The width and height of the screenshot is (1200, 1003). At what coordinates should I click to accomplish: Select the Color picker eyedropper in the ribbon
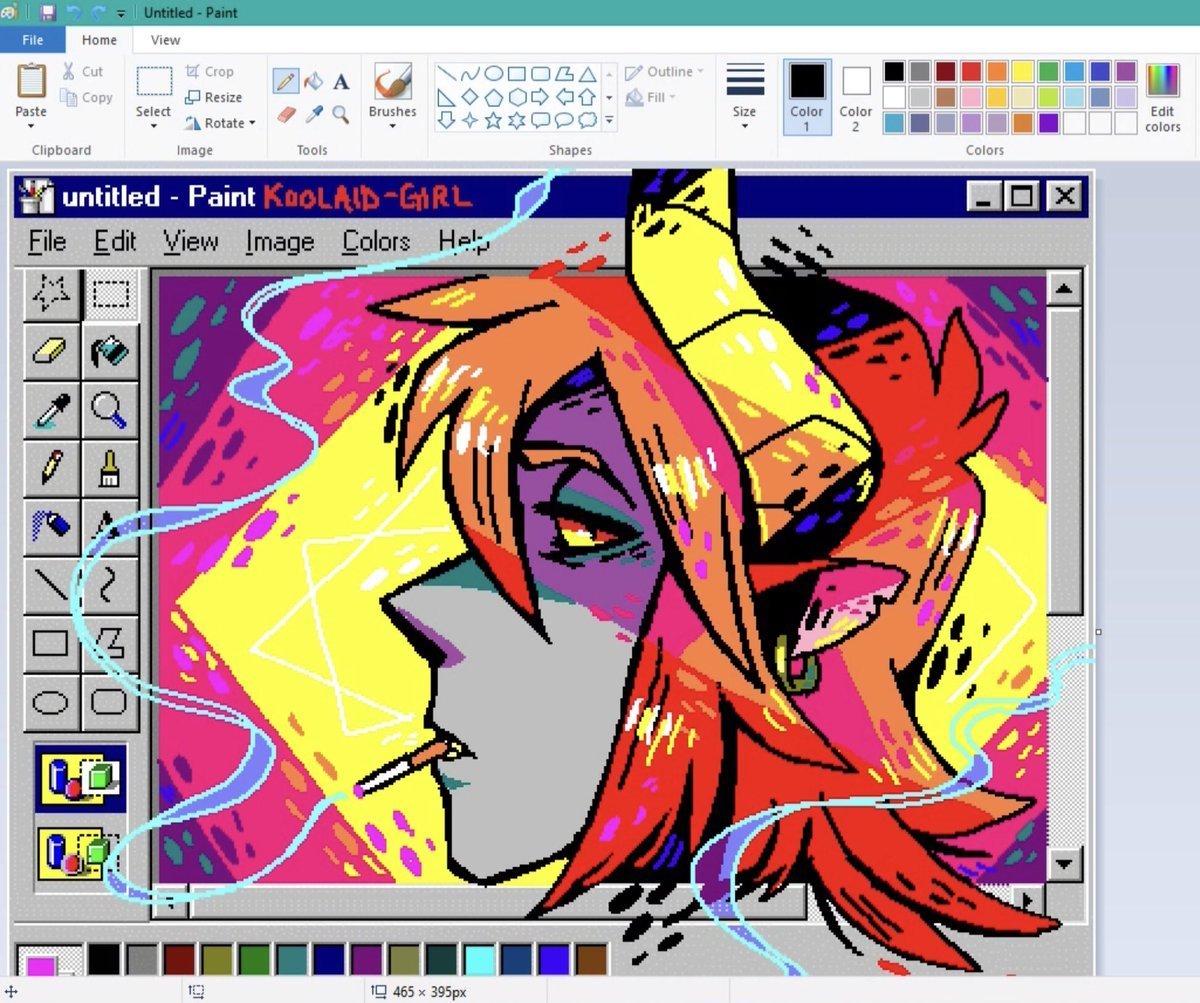pyautogui.click(x=313, y=114)
